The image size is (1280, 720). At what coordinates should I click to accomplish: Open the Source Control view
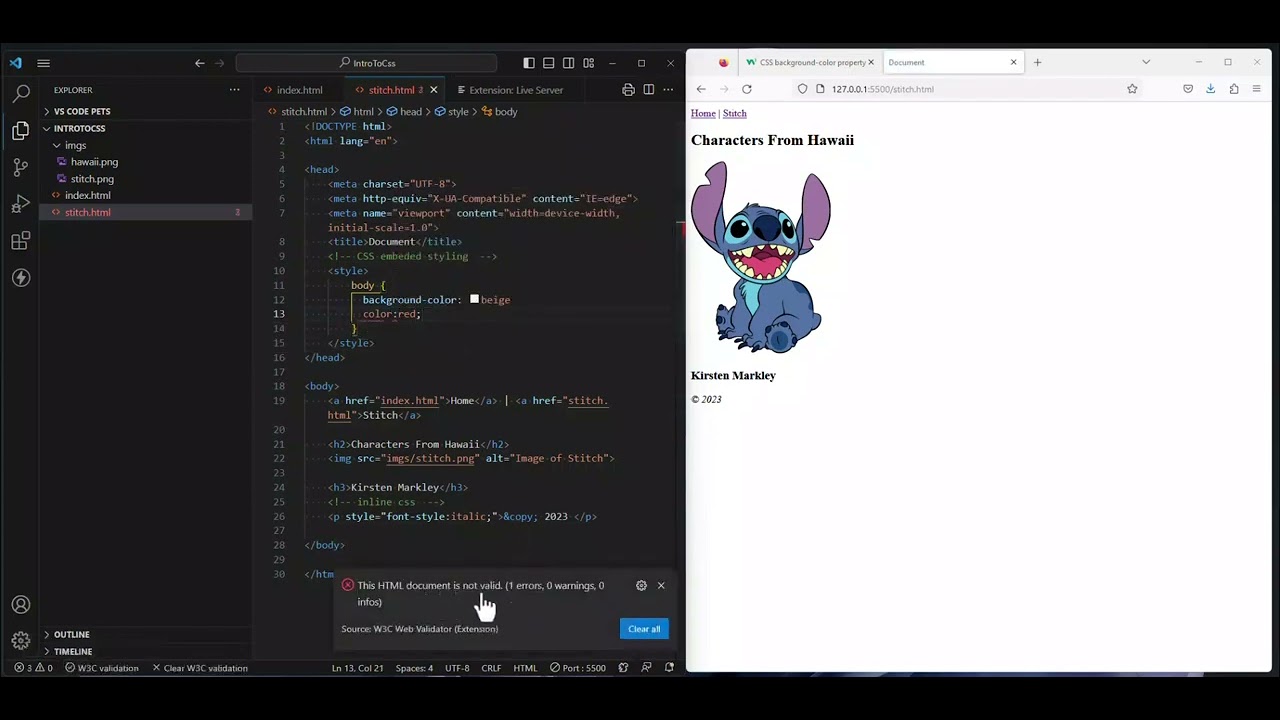click(x=21, y=167)
